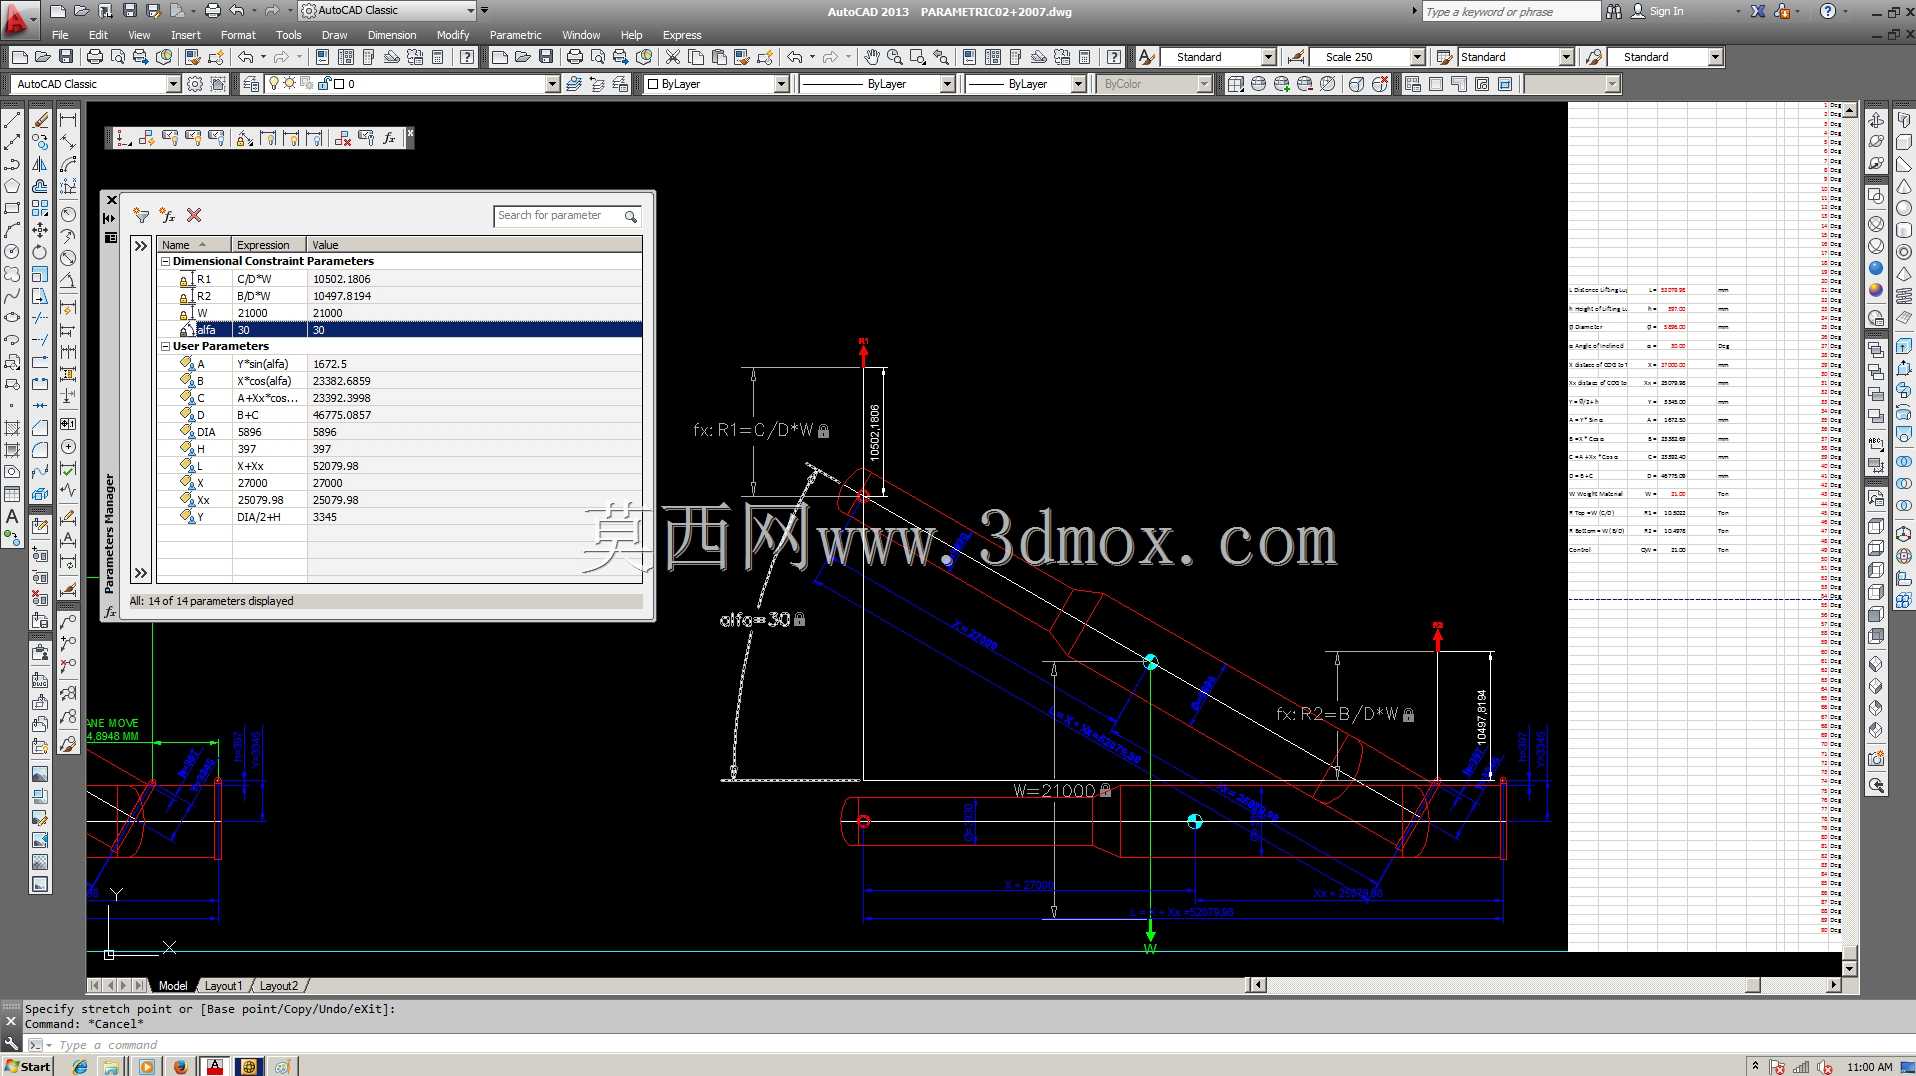Open the text style Standard dropdown
Viewport: 1916px width, 1076px height.
[1268, 57]
